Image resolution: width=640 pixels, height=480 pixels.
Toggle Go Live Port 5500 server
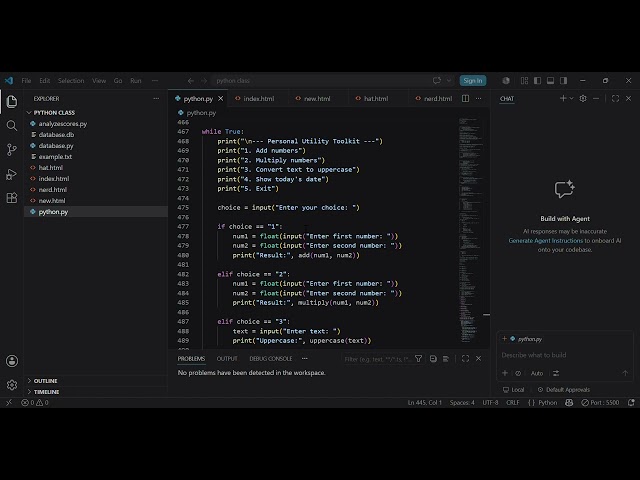(600, 402)
